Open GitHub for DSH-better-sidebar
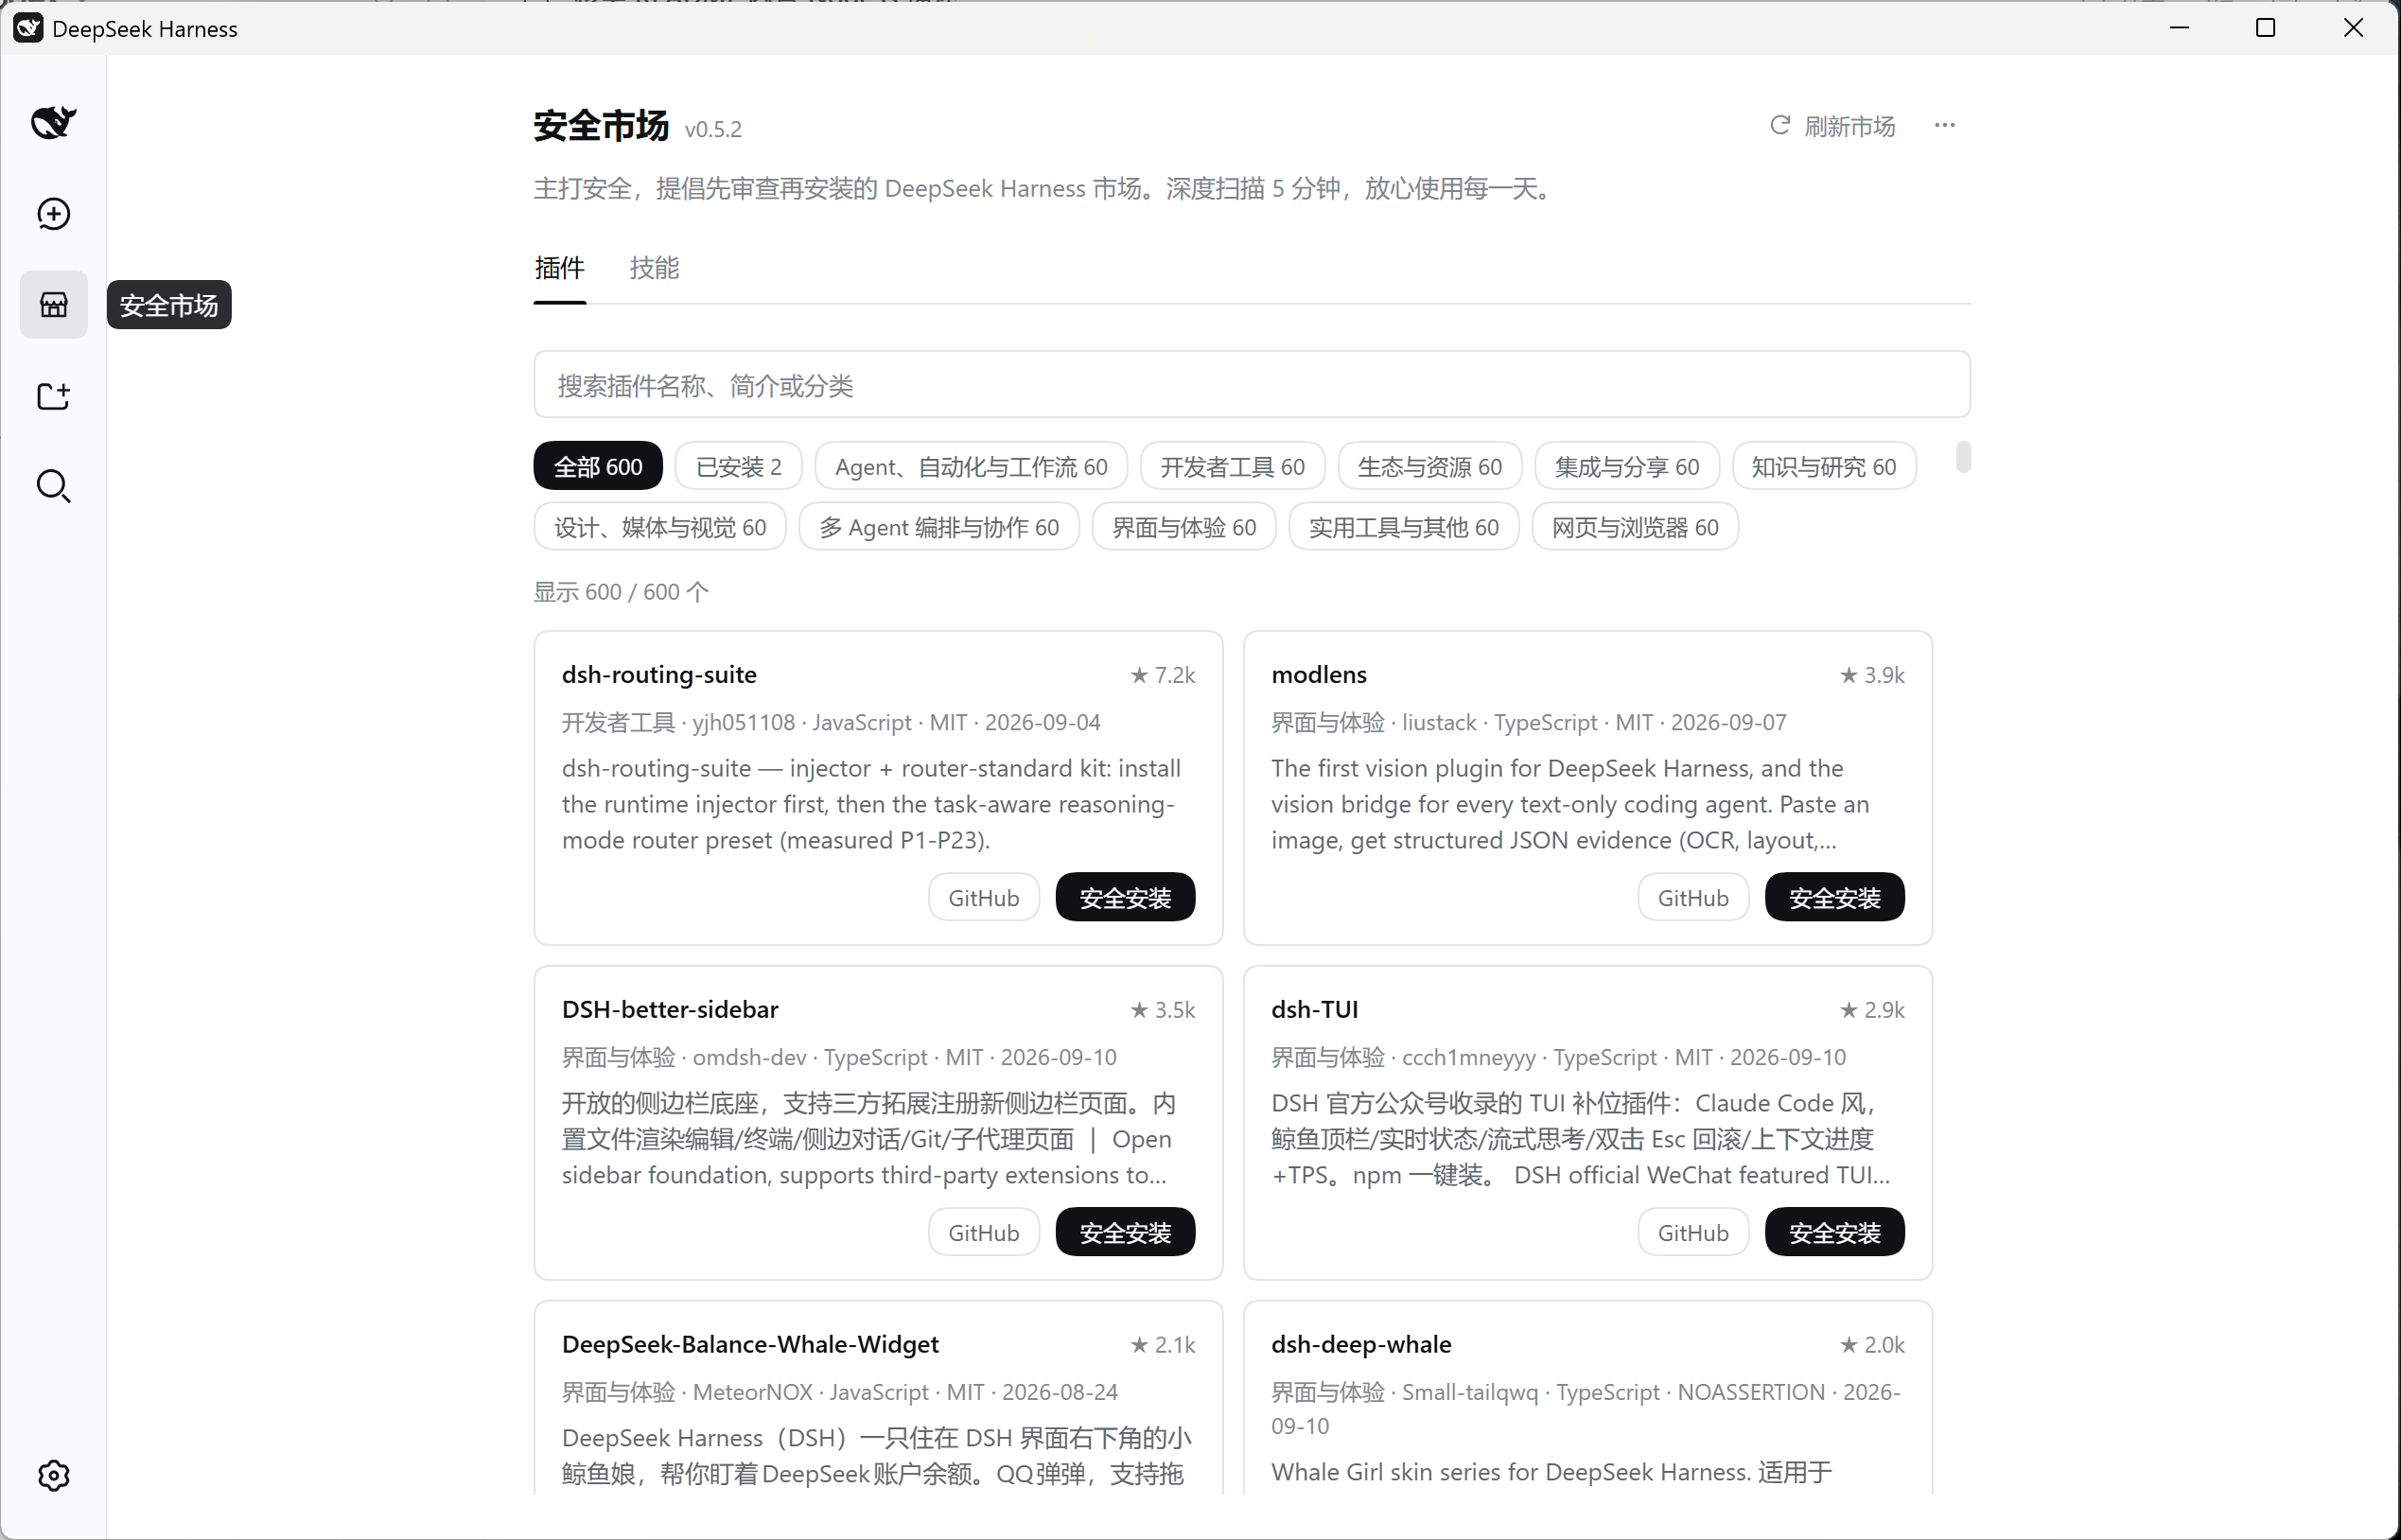Screen dimensions: 2401x1540 pos(984,1232)
